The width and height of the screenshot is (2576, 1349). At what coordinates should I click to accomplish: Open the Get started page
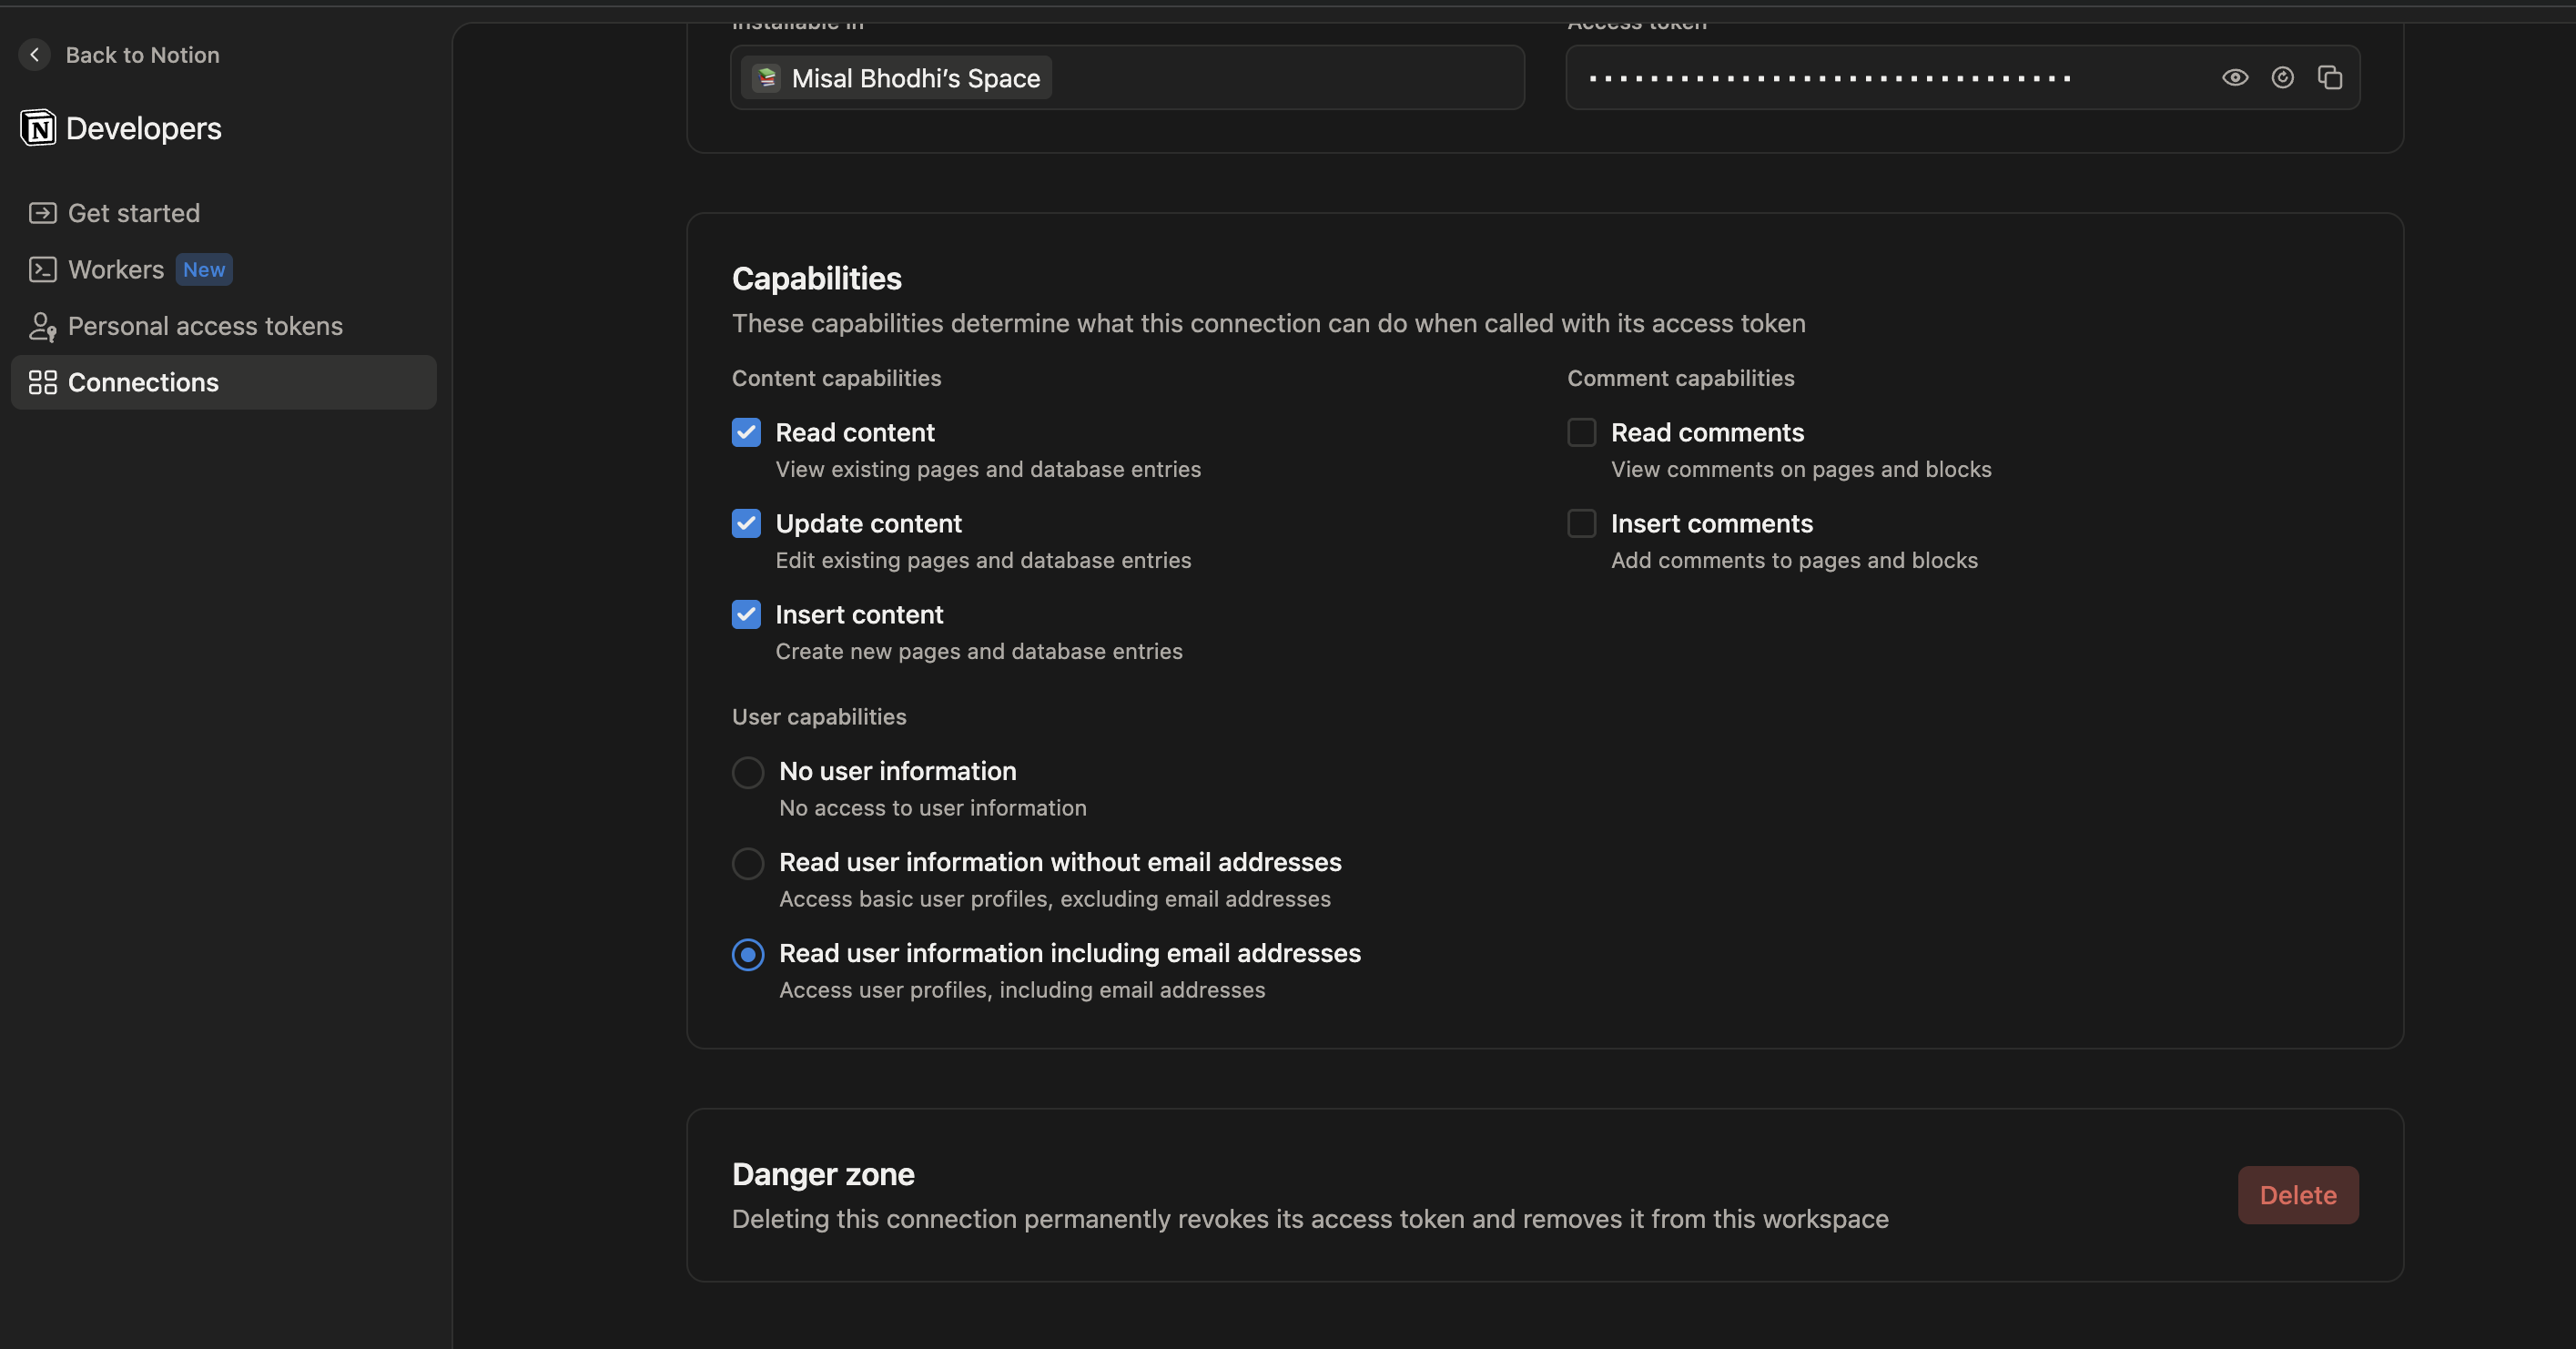[223, 213]
